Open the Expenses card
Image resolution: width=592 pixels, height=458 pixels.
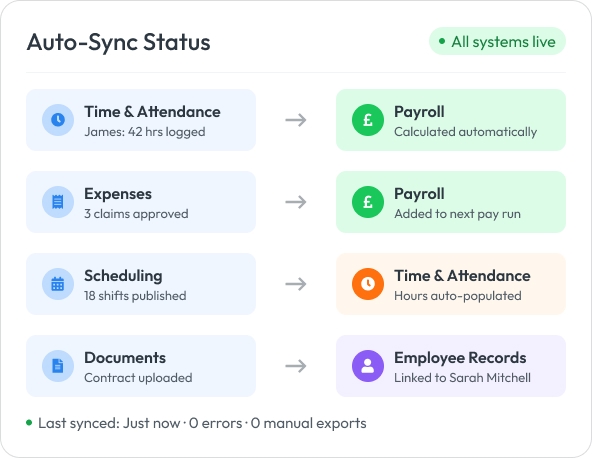pos(141,202)
